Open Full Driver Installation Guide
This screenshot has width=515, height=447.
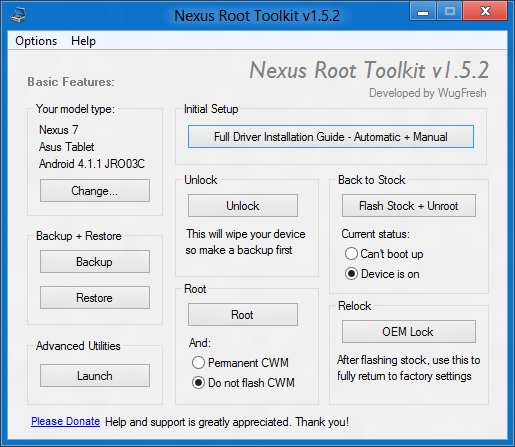point(331,137)
